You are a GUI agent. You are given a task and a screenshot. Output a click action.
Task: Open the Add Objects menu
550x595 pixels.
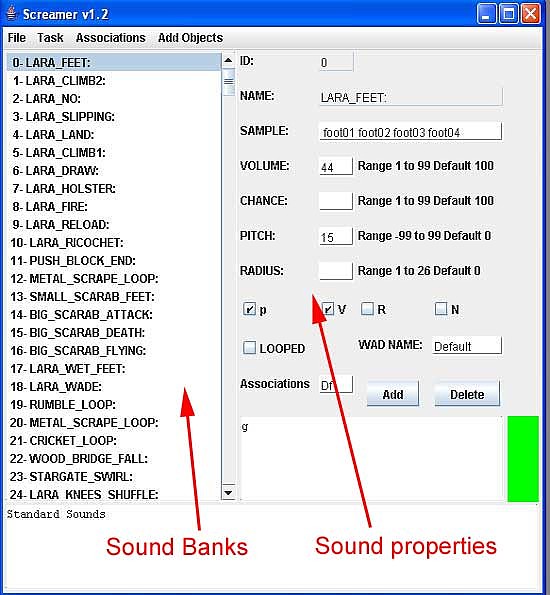(190, 38)
